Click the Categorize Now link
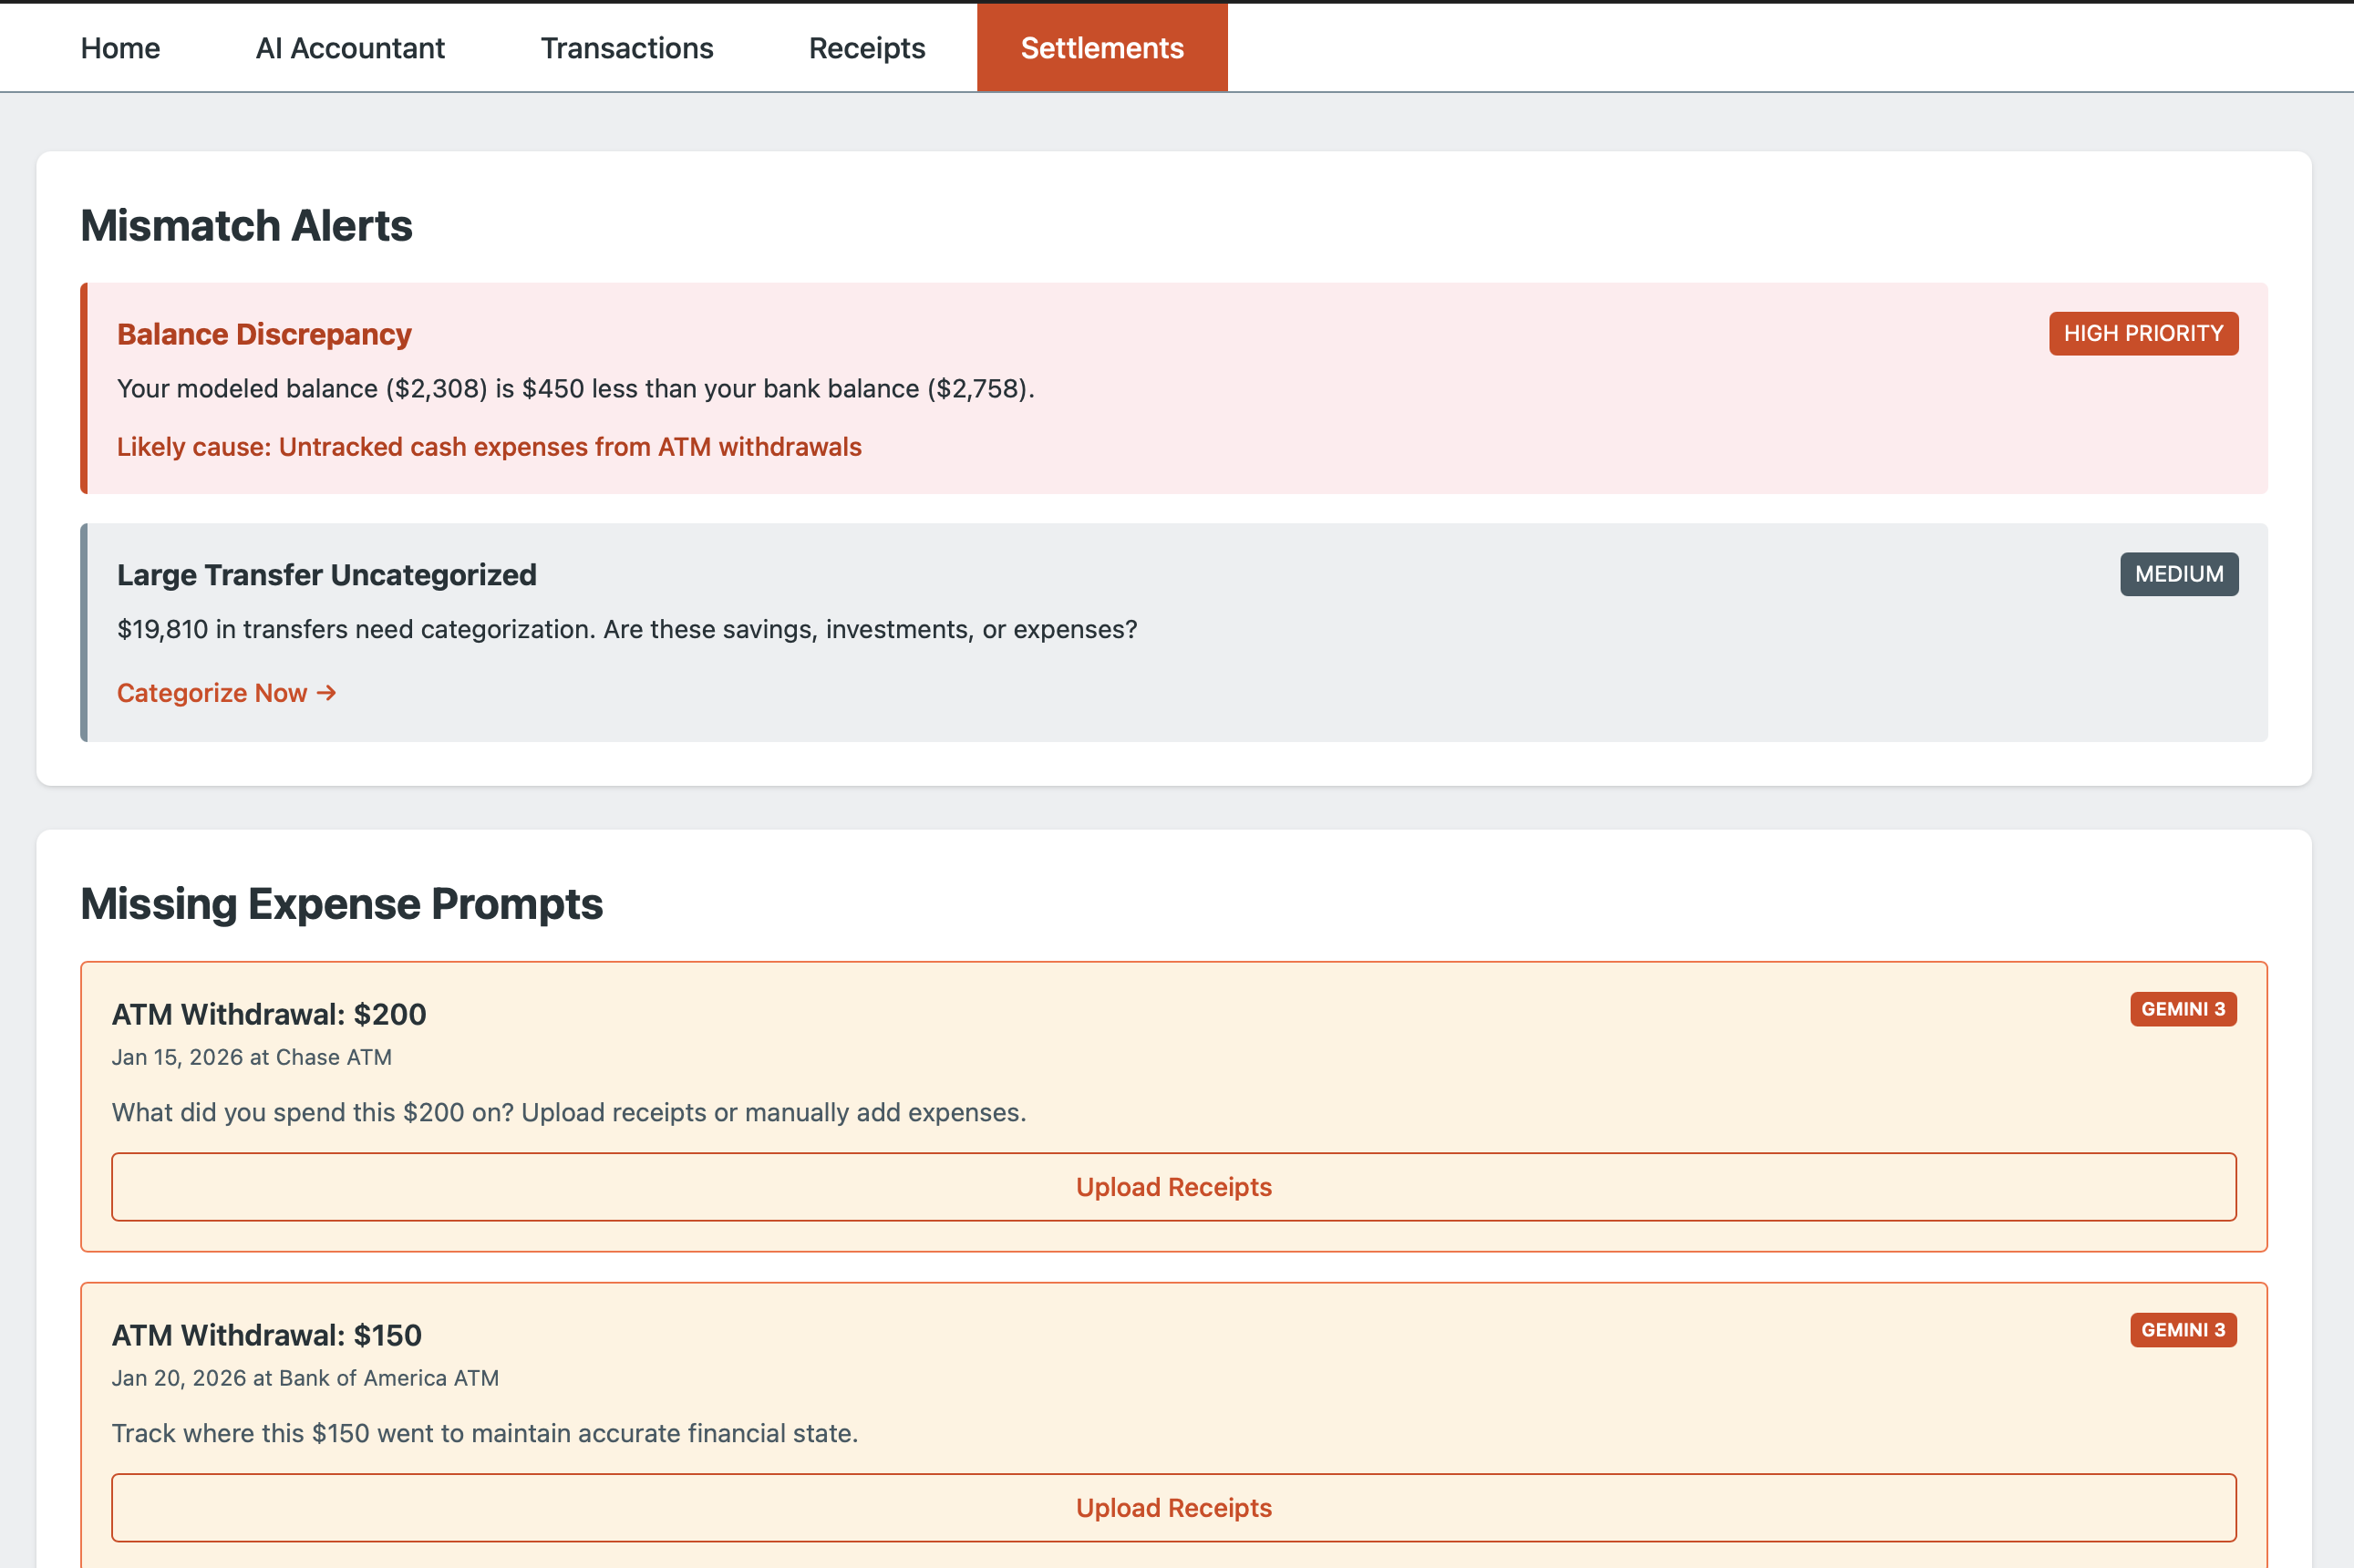 pyautogui.click(x=212, y=693)
